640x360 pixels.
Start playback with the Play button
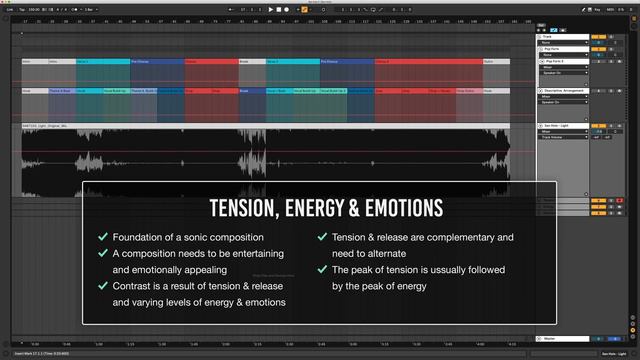click(x=271, y=9)
